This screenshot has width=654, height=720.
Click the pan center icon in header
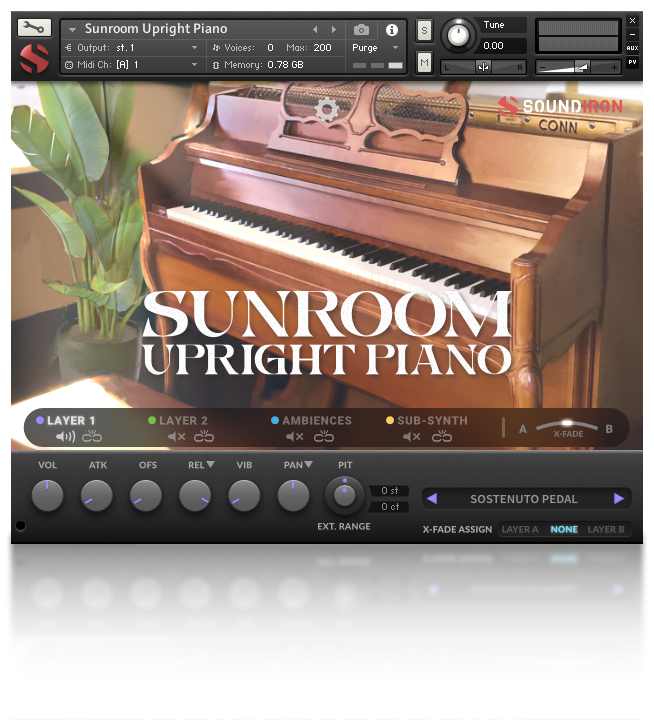(x=483, y=68)
